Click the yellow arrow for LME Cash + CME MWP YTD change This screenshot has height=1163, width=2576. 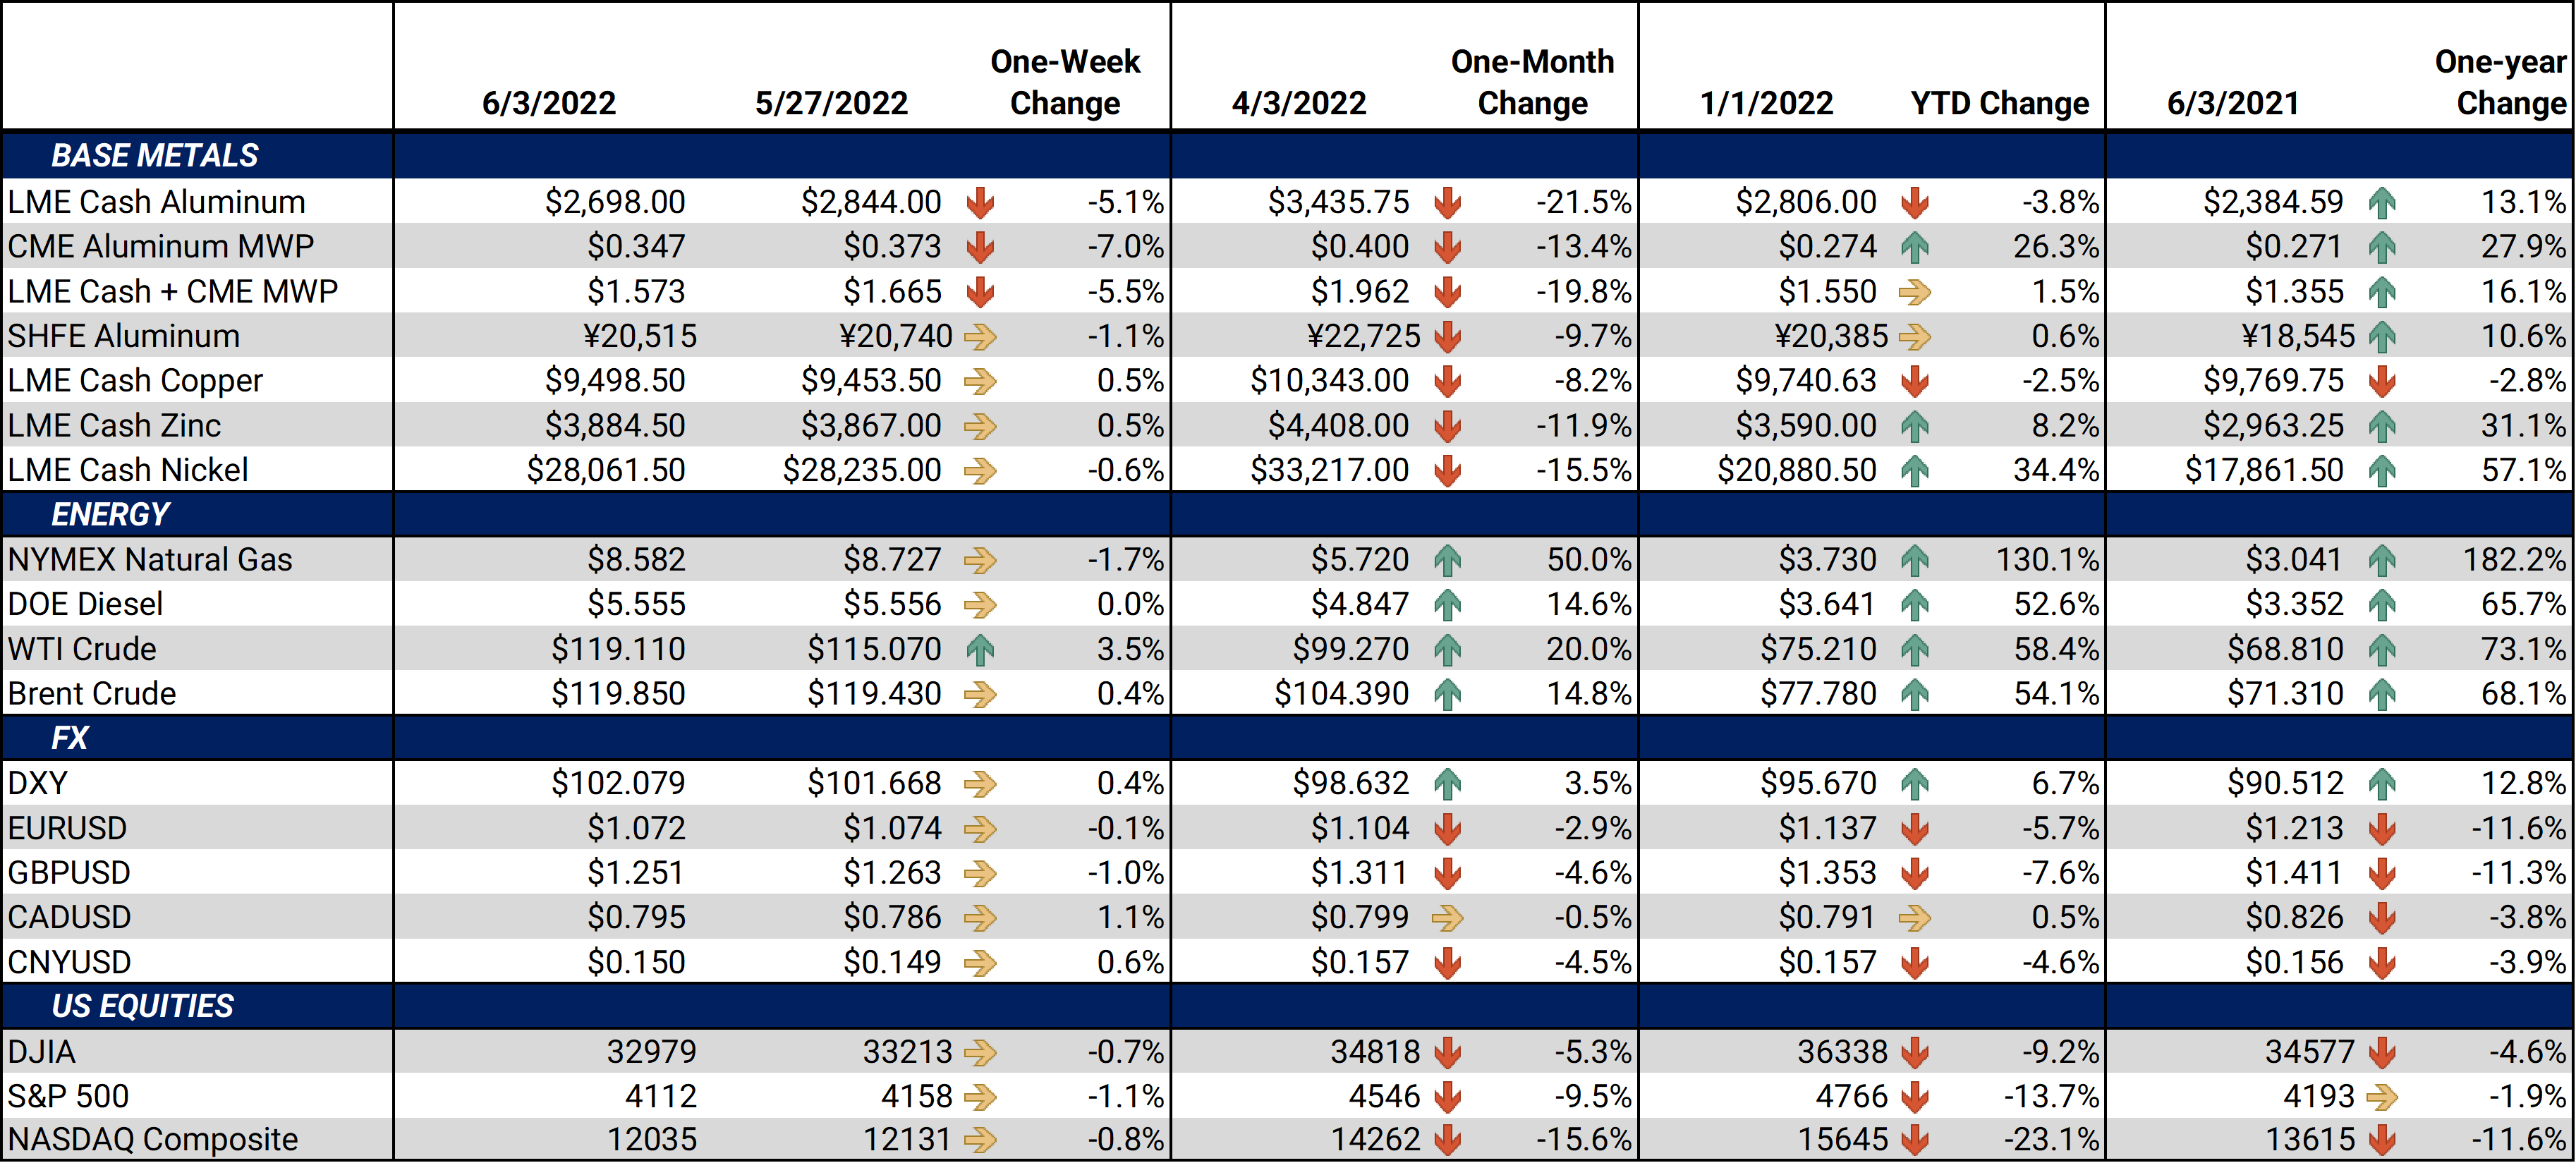point(1914,292)
